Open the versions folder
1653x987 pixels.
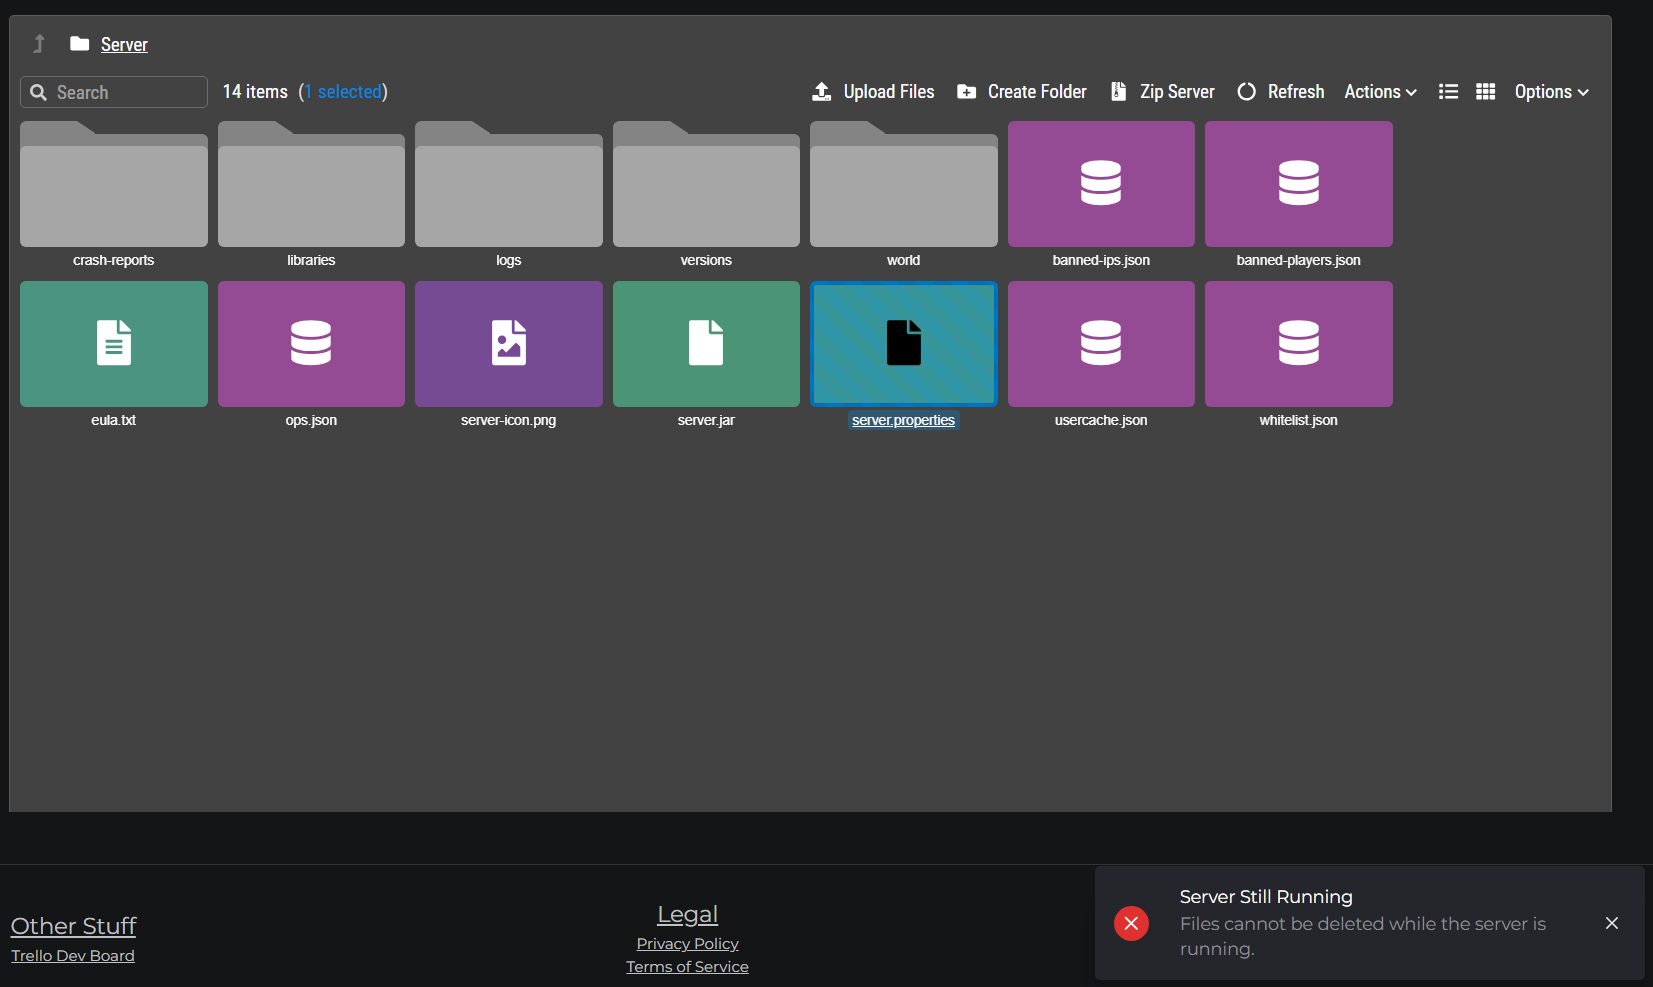pos(706,184)
